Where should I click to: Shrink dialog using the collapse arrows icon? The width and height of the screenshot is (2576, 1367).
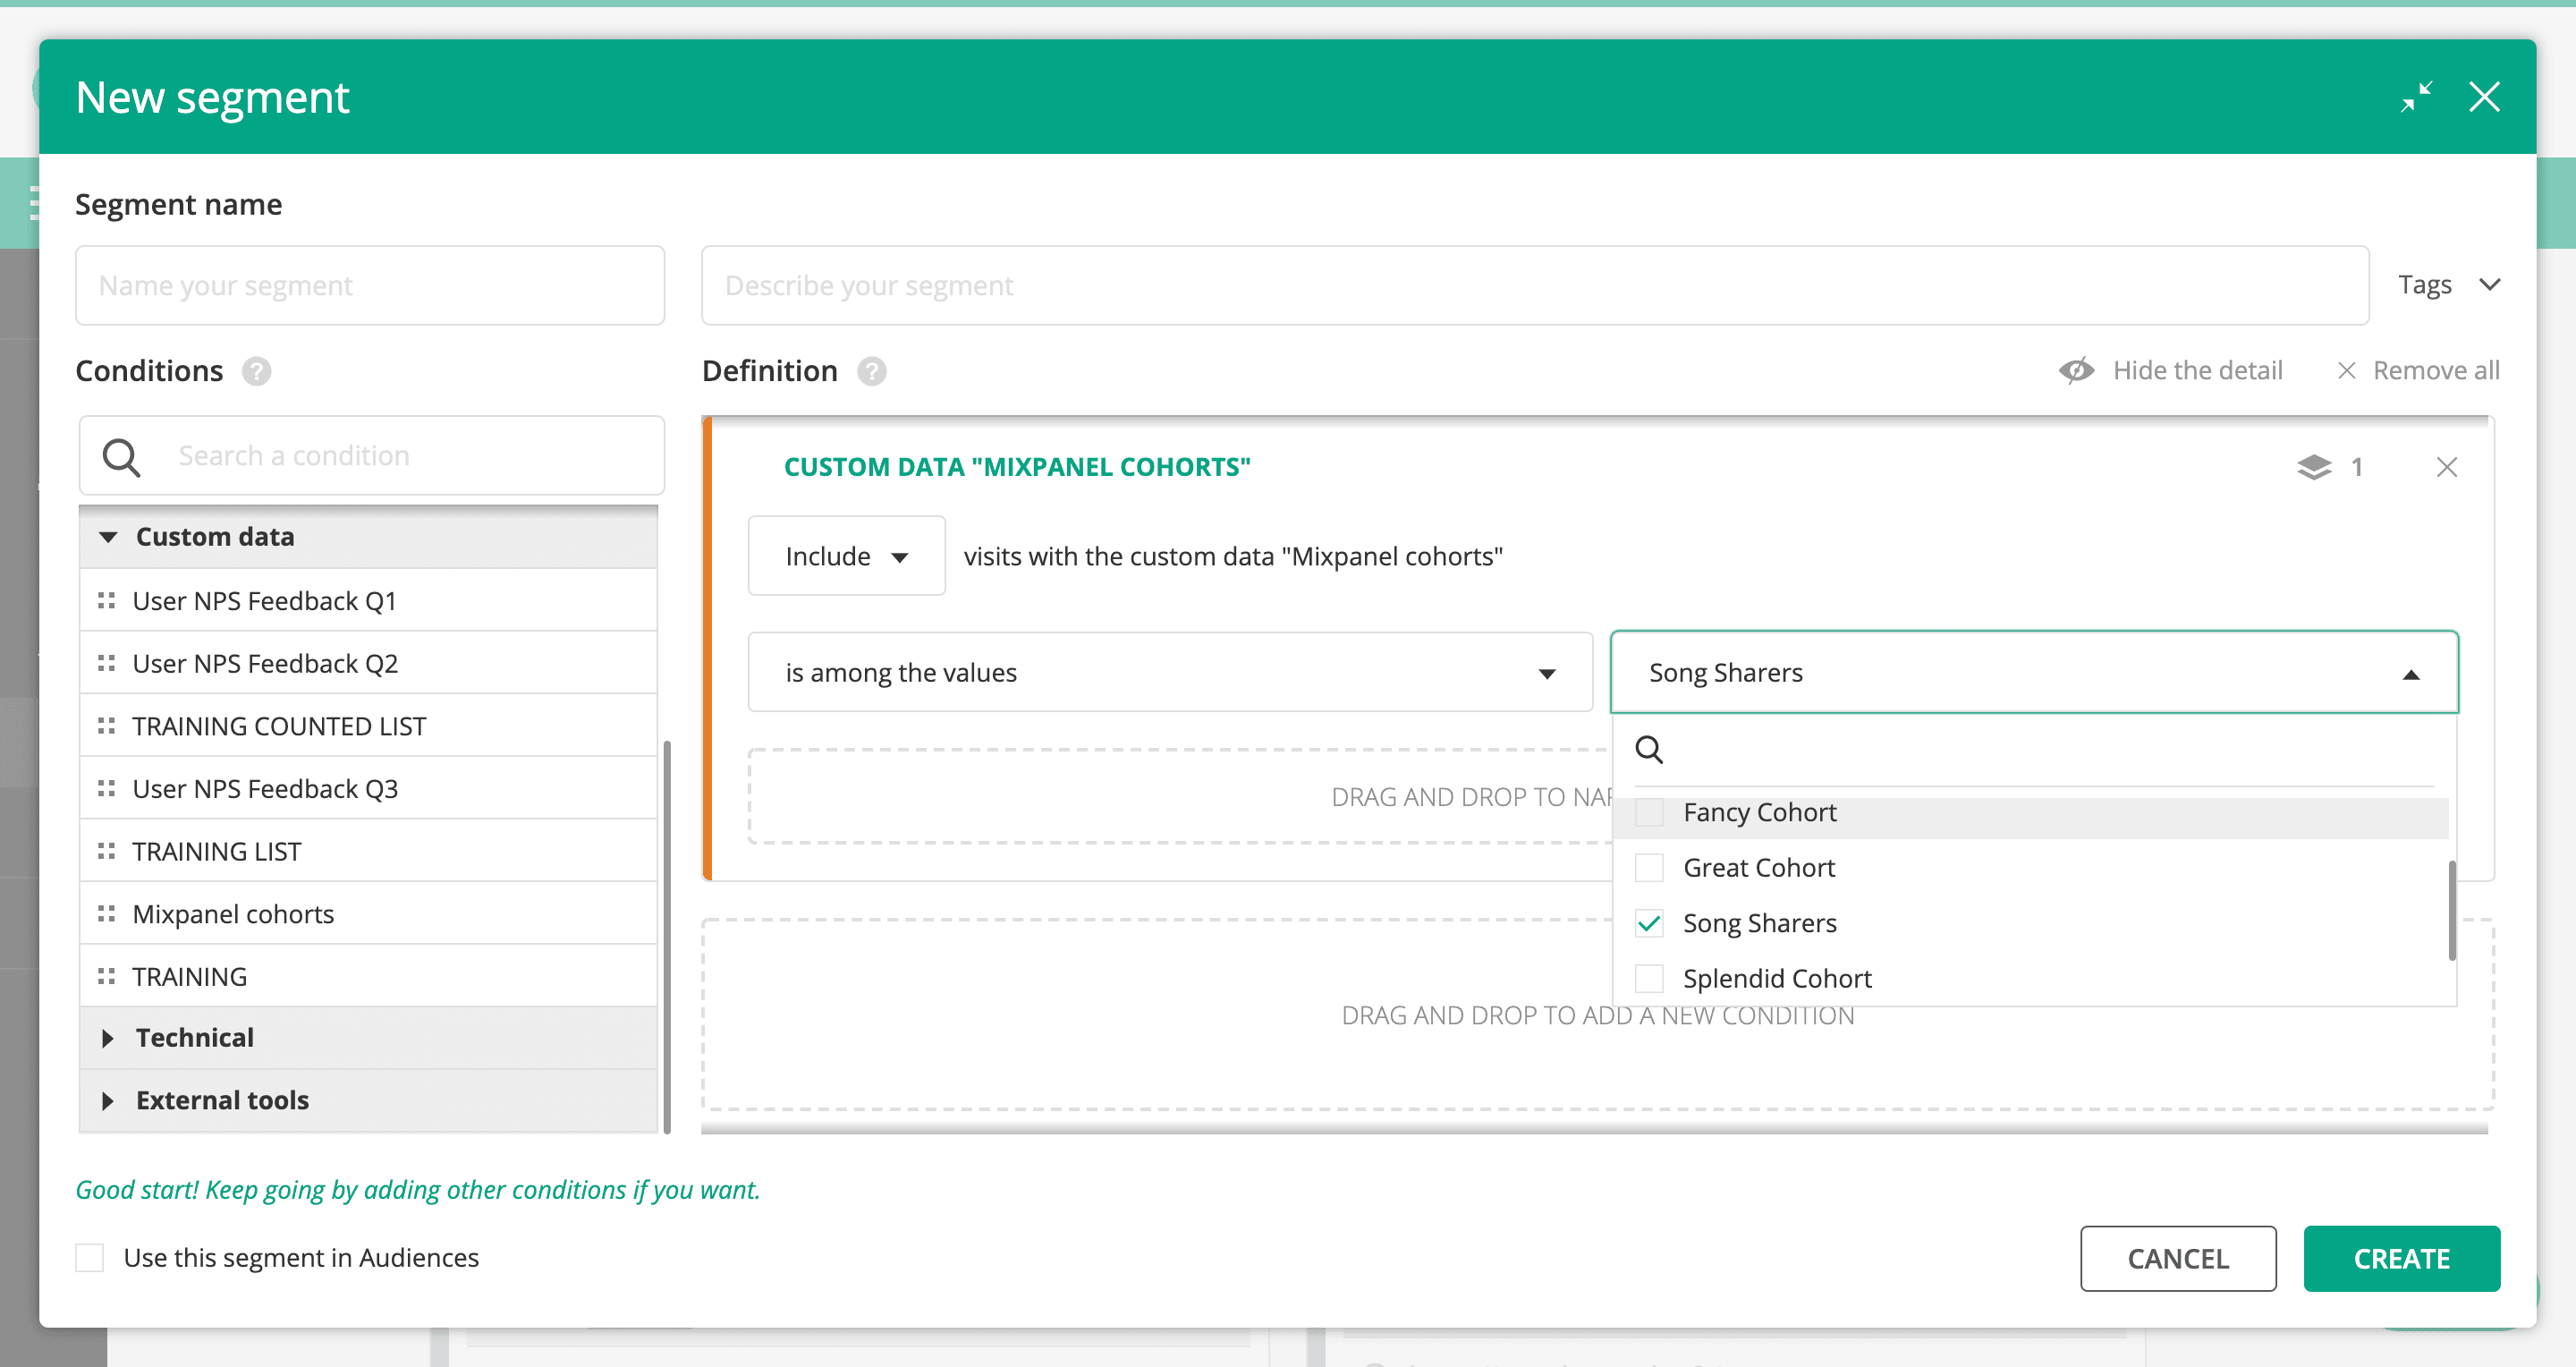(x=2416, y=97)
